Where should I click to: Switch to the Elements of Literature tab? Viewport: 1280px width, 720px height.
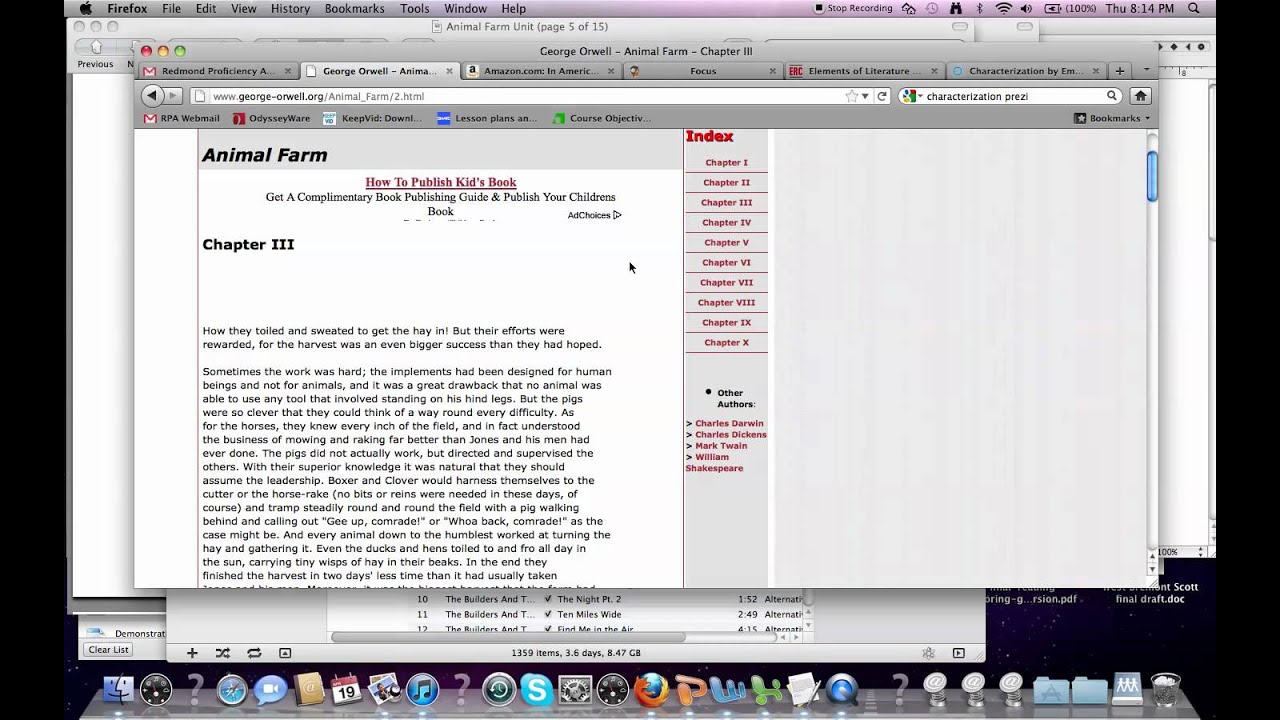(863, 71)
